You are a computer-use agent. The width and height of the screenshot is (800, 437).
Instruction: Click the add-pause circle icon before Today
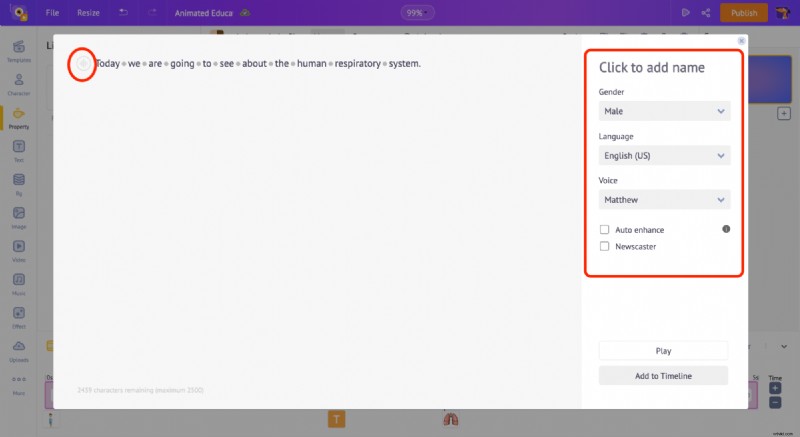coord(83,63)
